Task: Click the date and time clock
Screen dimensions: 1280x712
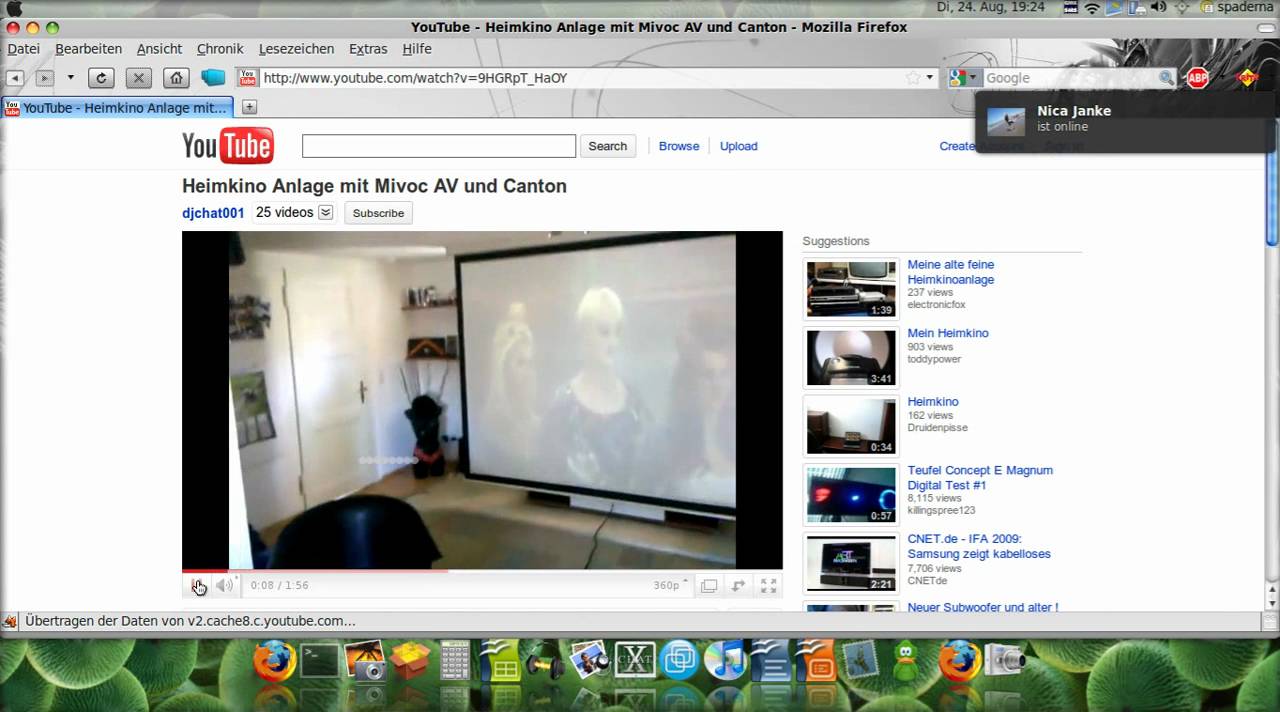Action: pyautogui.click(x=990, y=8)
